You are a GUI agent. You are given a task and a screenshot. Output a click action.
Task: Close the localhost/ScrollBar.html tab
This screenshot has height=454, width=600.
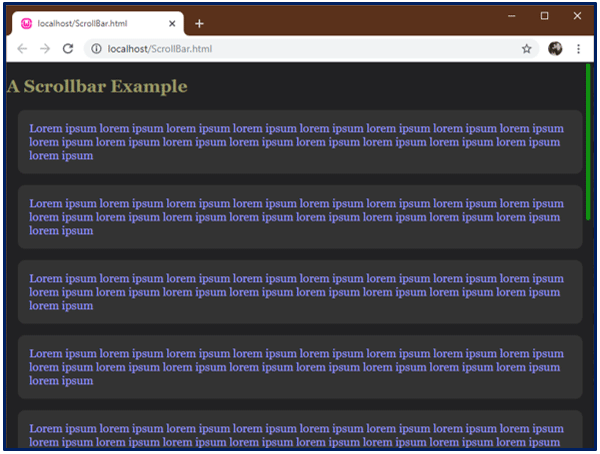(x=172, y=24)
